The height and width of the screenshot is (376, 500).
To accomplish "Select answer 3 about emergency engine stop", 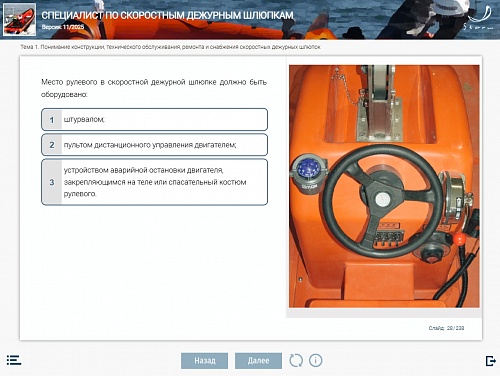I will tap(154, 182).
